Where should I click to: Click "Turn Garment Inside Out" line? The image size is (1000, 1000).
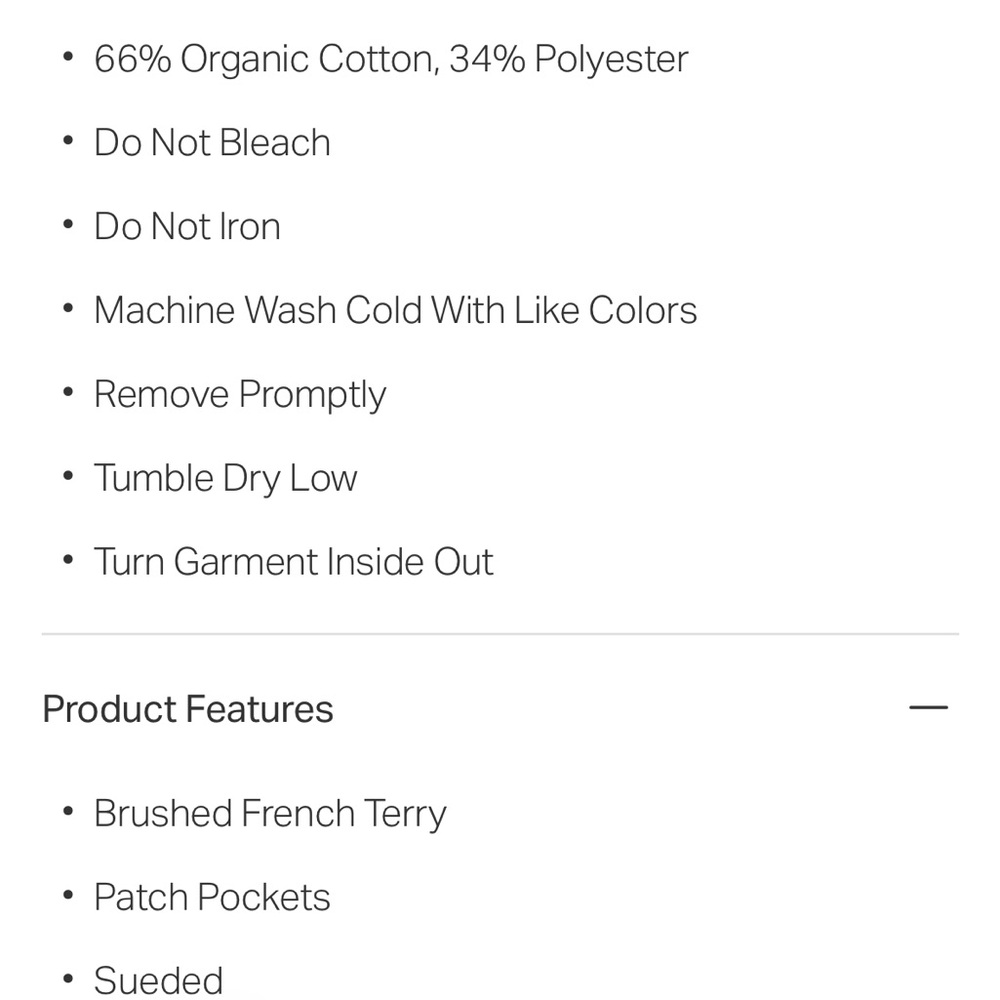pyautogui.click(x=293, y=562)
